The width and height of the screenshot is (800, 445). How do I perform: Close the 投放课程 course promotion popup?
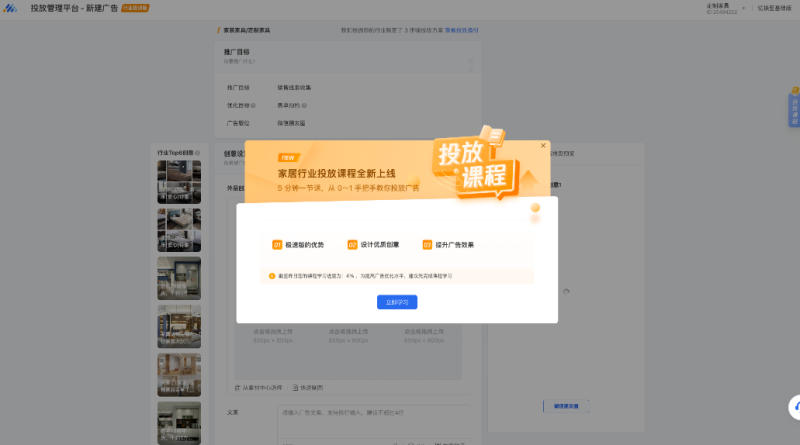(543, 145)
